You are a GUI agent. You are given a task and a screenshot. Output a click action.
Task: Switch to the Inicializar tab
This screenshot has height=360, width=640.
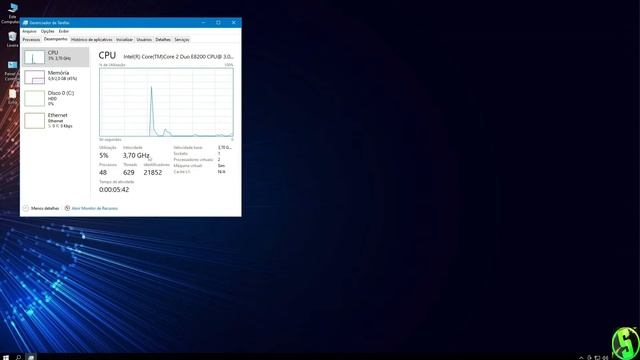coord(124,40)
